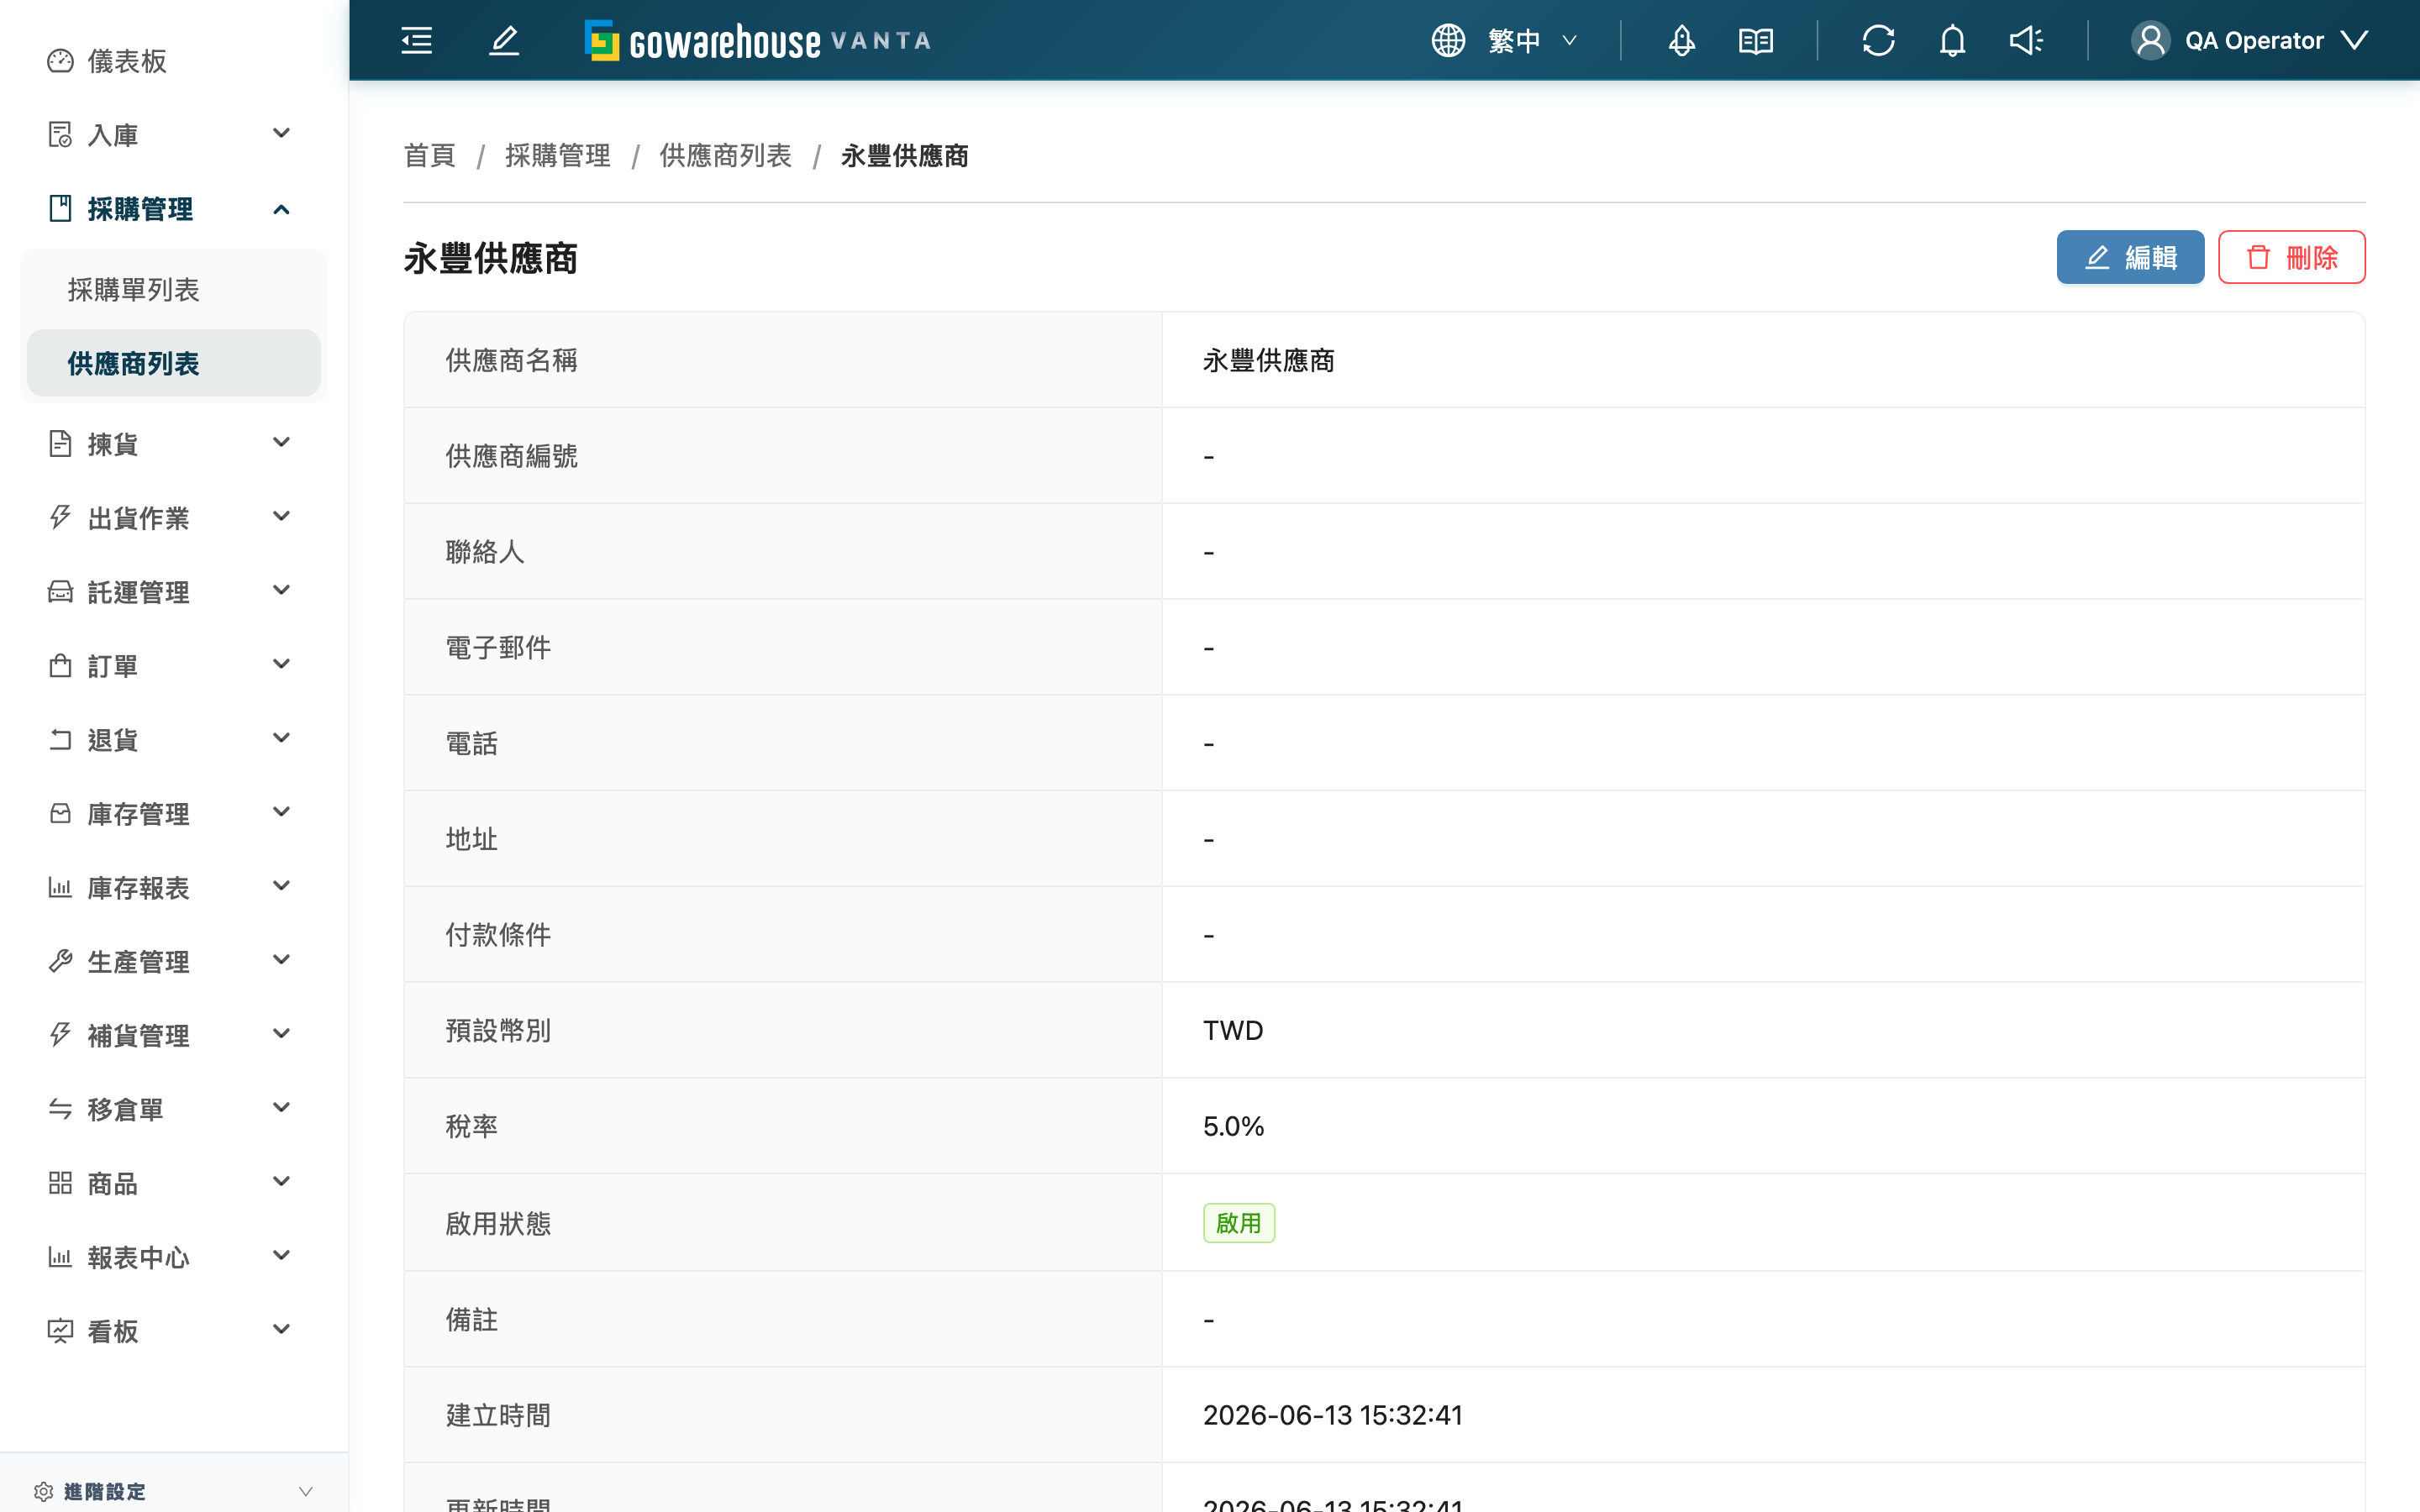Click the red 刪除 button
The height and width of the screenshot is (1512, 2420).
(2291, 257)
